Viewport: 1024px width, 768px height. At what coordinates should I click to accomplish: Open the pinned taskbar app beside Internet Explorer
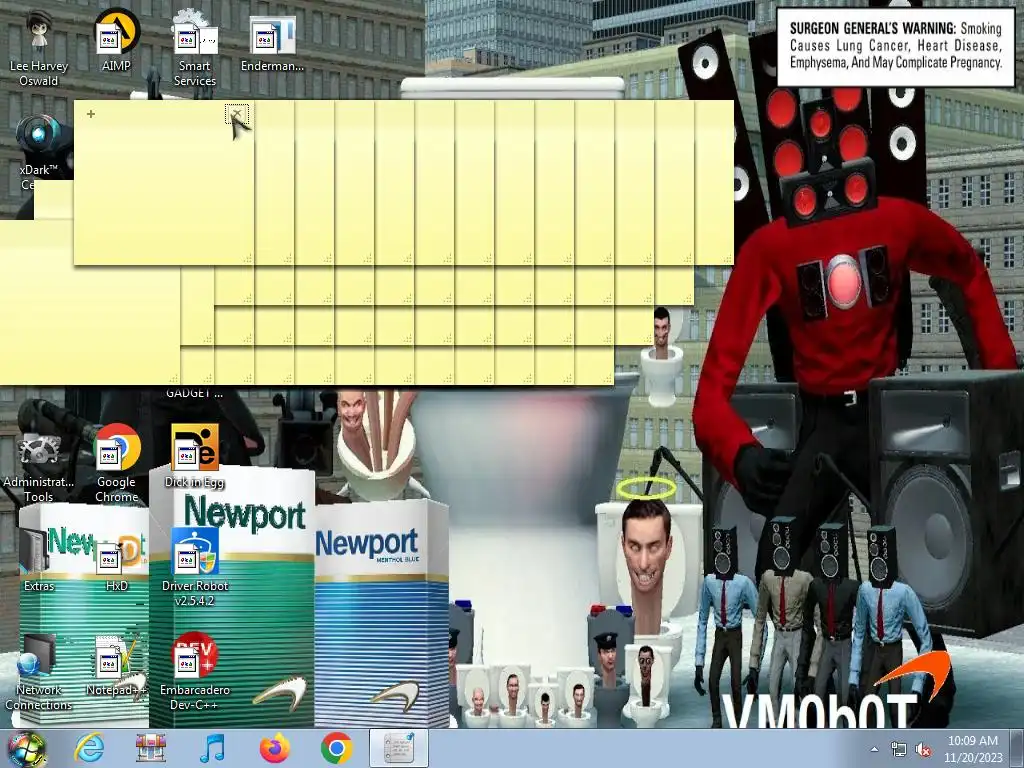pos(151,748)
